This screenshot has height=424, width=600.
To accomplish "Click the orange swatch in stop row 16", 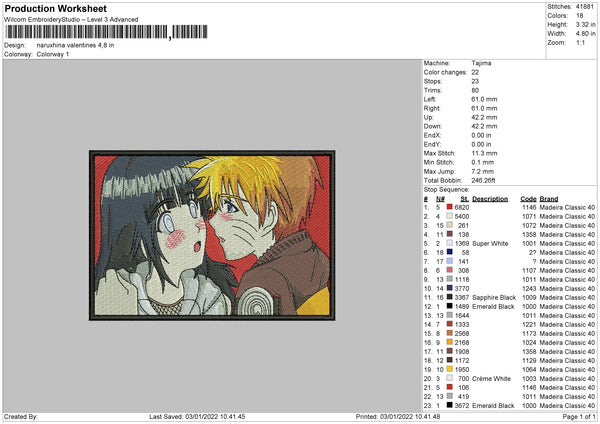I will (x=450, y=342).
